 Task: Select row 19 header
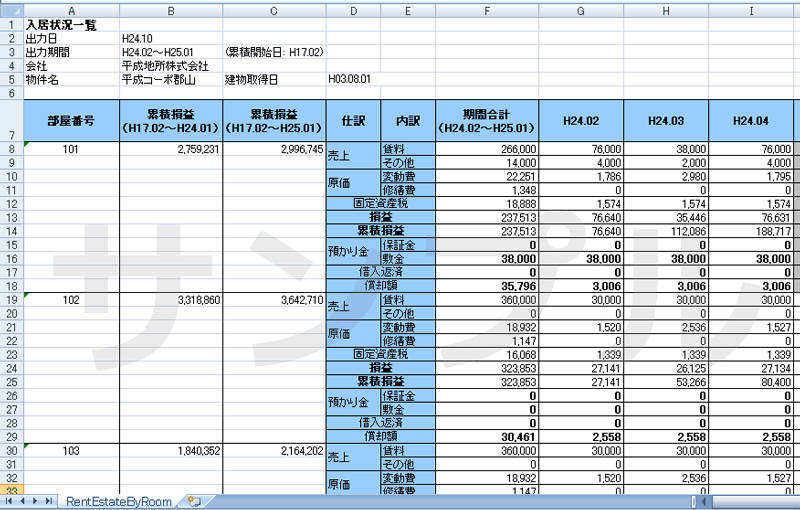point(10,299)
